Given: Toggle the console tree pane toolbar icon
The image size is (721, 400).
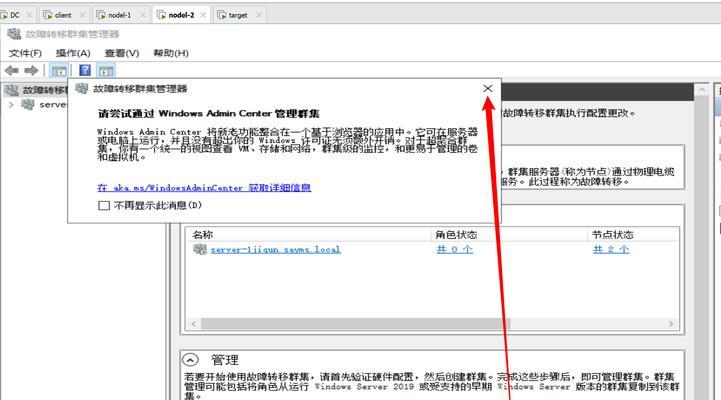Looking at the screenshot, I should tap(59, 71).
